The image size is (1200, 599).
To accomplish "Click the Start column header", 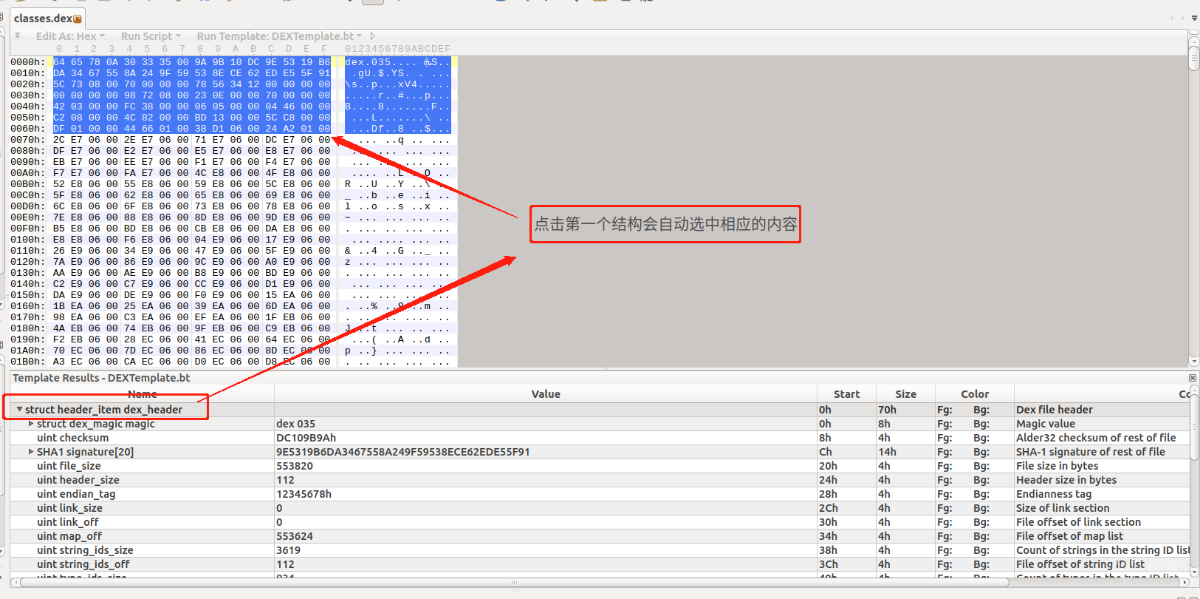I will point(846,394).
